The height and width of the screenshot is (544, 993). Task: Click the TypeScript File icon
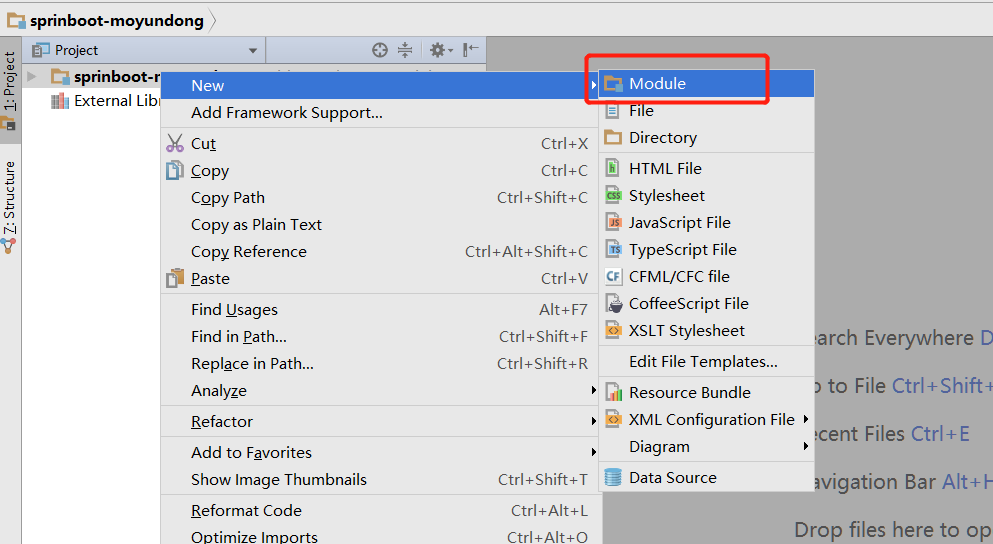(613, 250)
